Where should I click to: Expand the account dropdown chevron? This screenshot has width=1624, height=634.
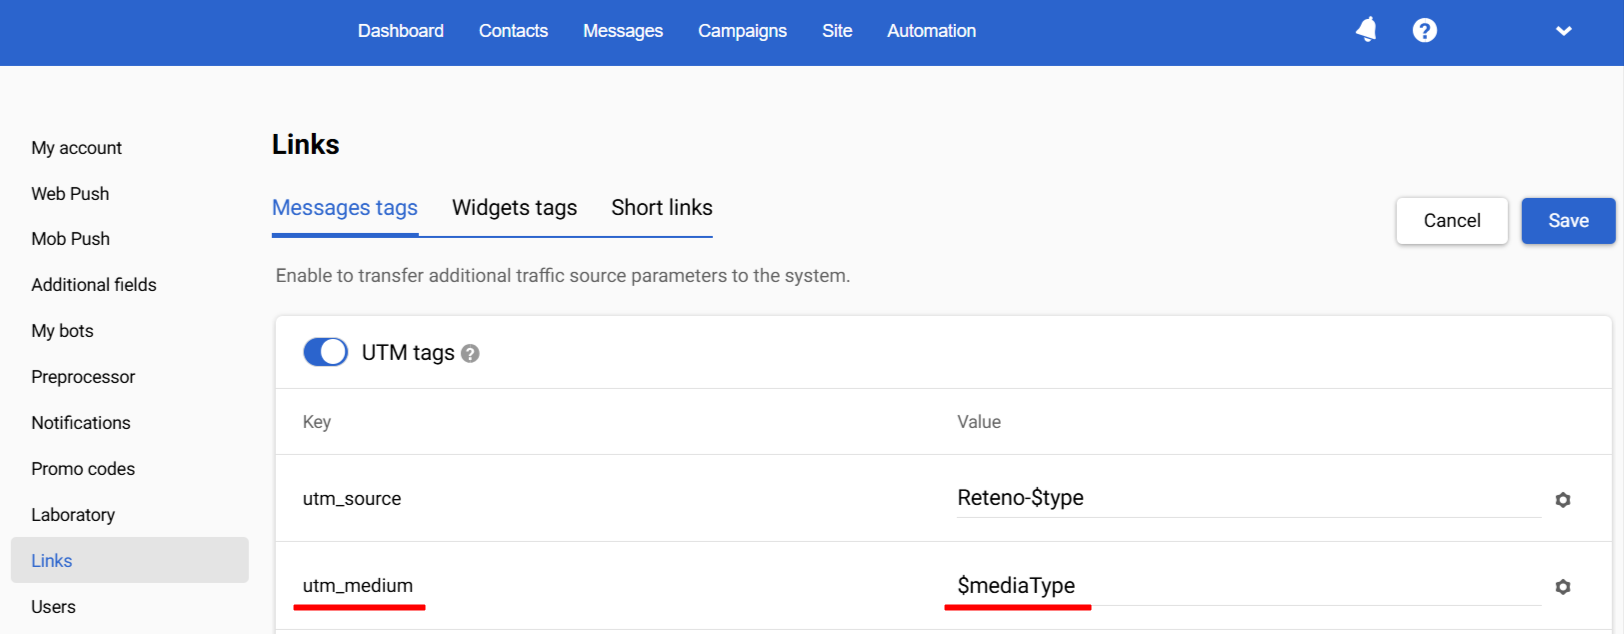coord(1564,31)
